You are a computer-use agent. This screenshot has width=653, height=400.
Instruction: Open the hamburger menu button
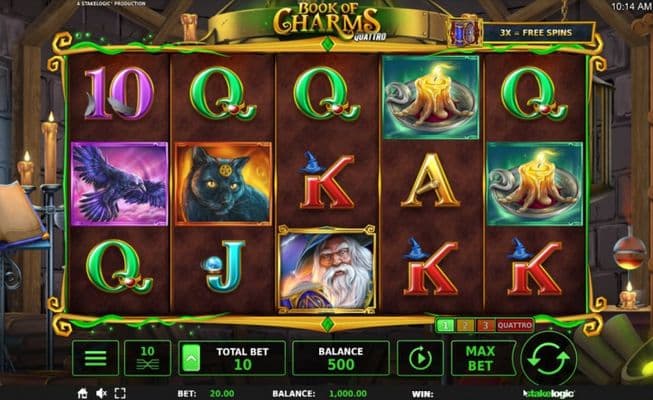coord(95,358)
